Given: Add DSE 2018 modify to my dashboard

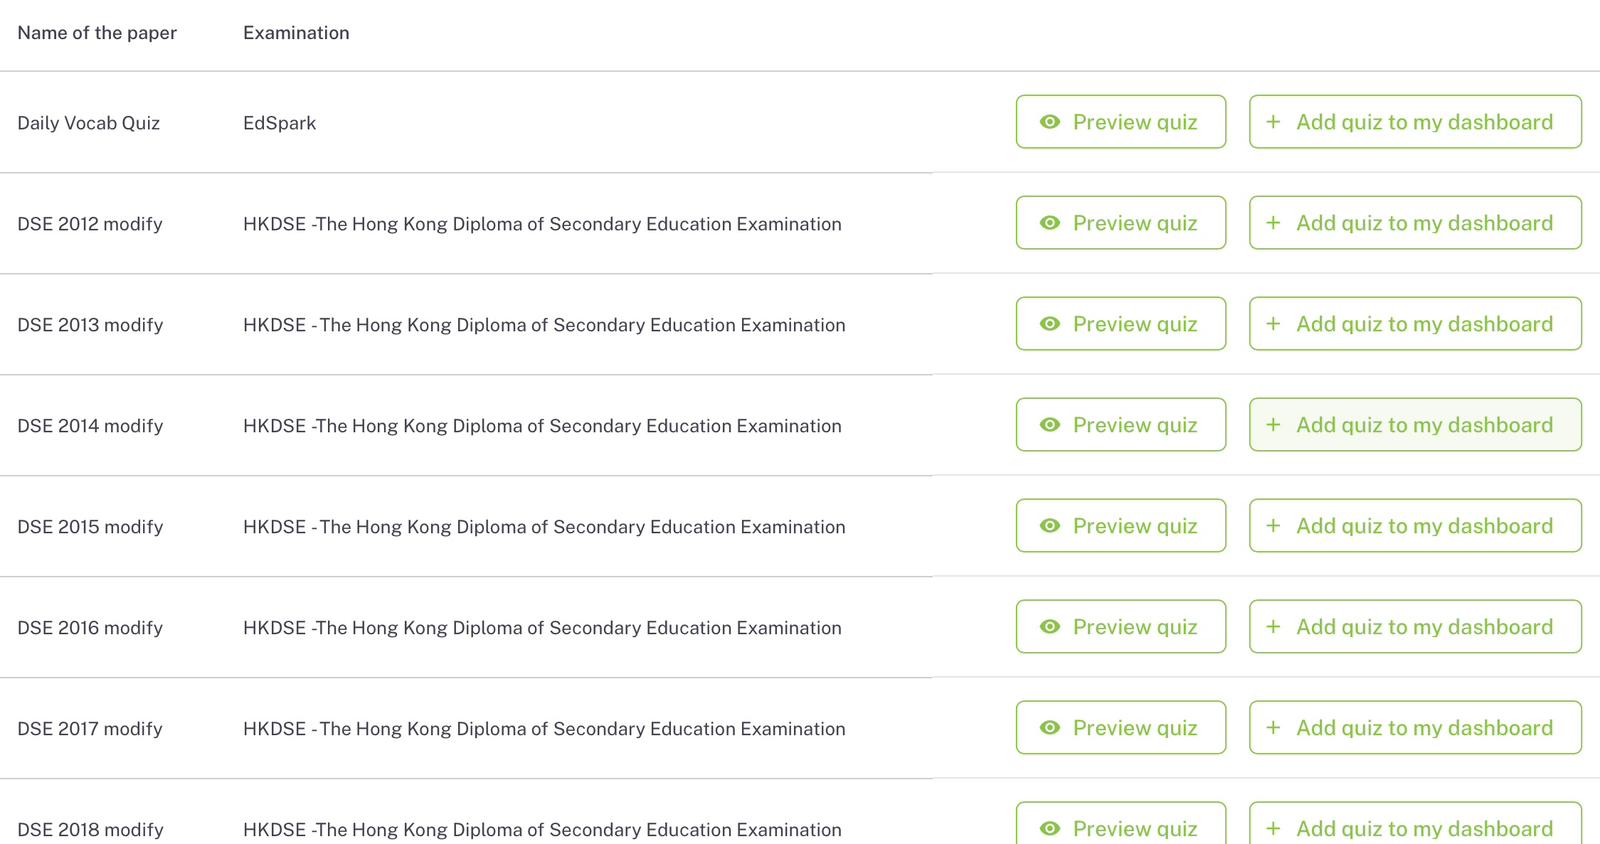Looking at the screenshot, I should (x=1414, y=826).
